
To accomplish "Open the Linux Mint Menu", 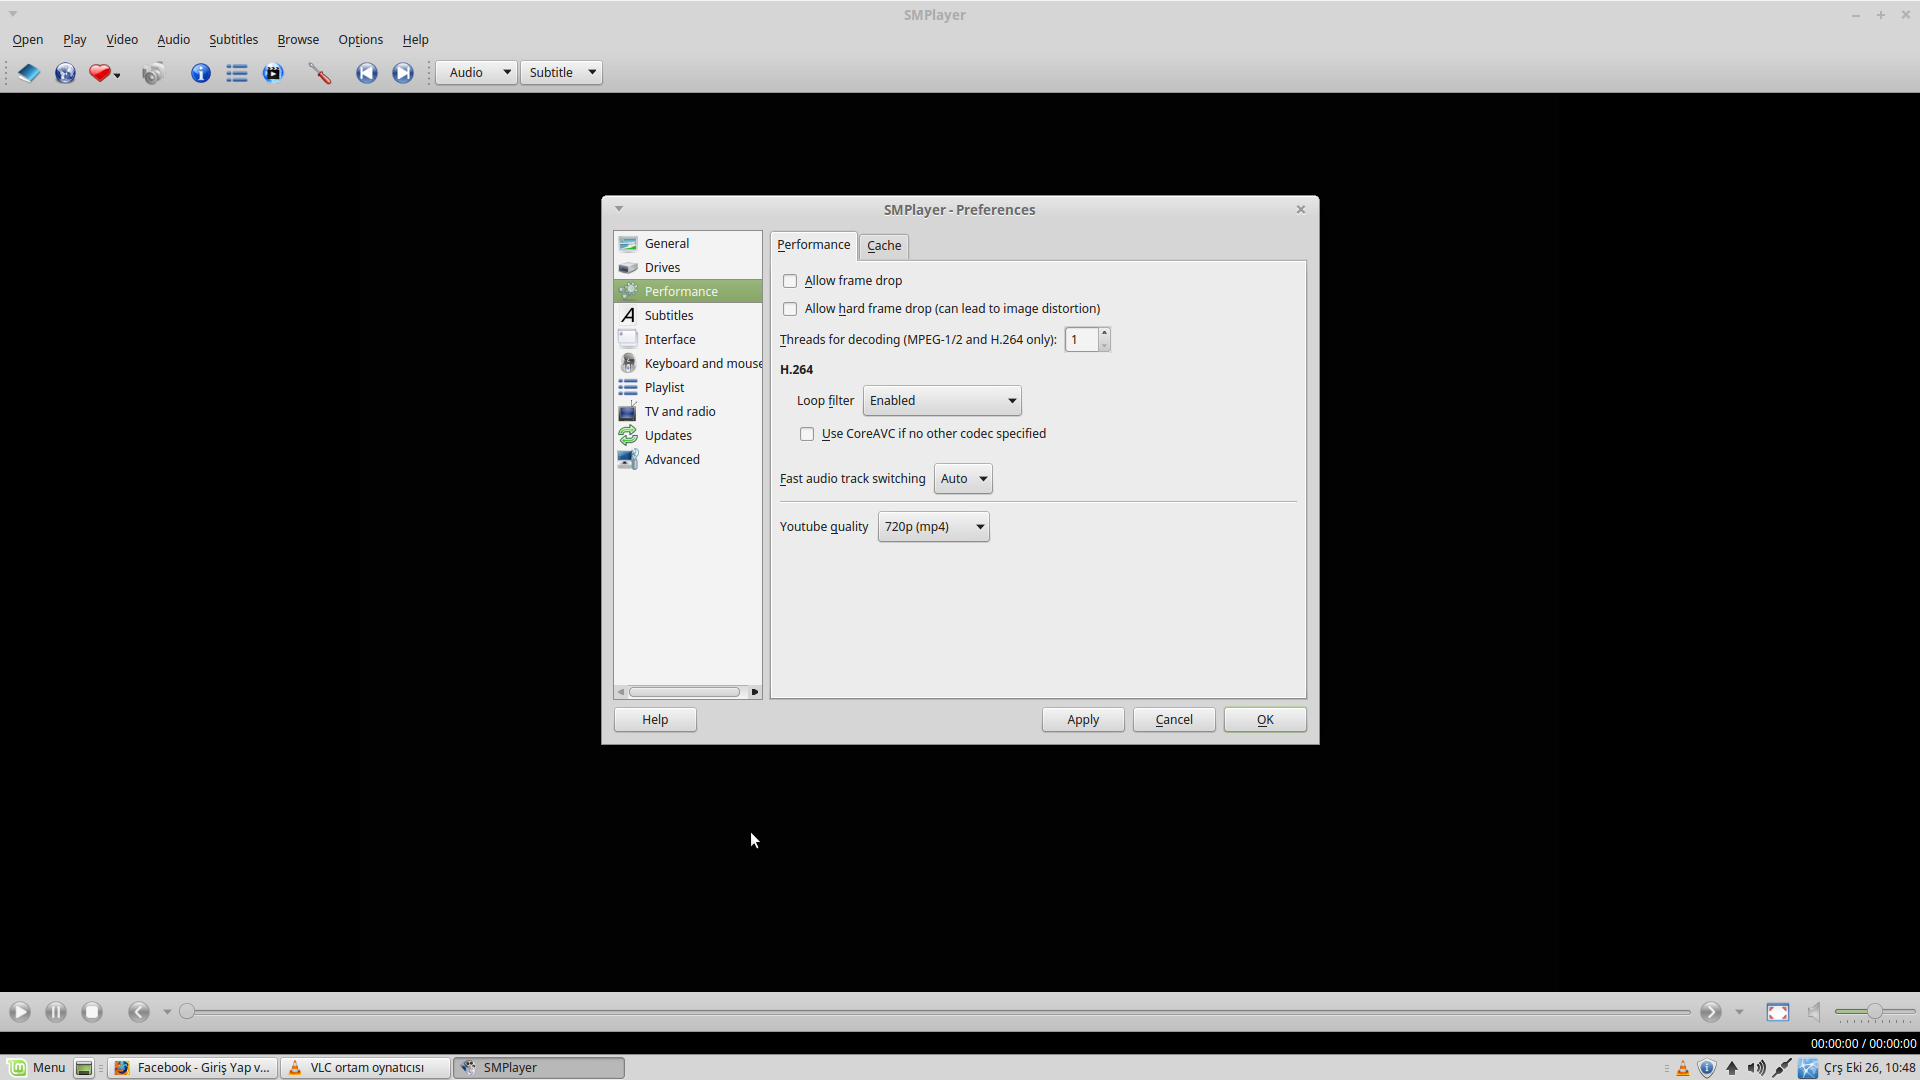I will (37, 1068).
